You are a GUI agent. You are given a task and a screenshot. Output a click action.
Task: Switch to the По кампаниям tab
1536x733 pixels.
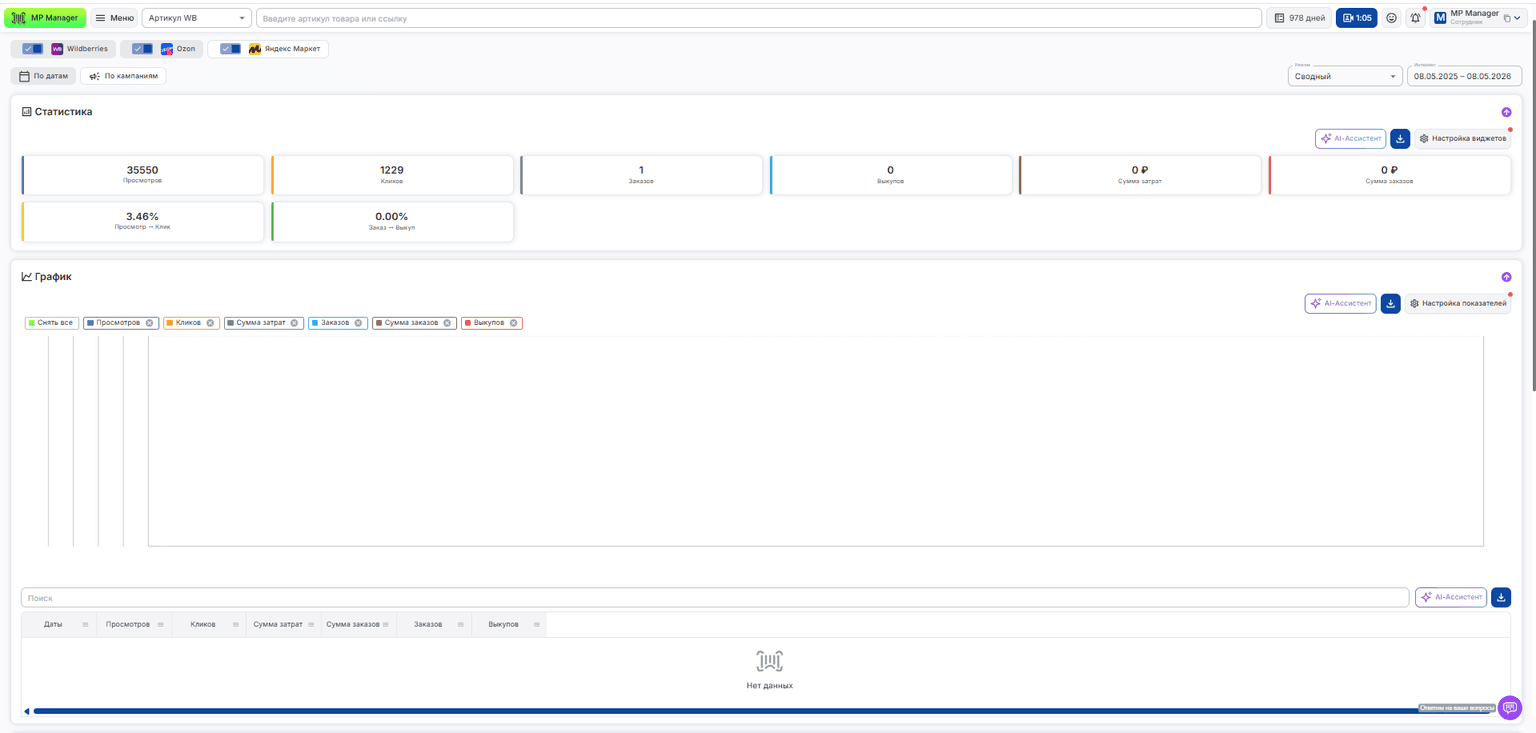click(x=123, y=76)
